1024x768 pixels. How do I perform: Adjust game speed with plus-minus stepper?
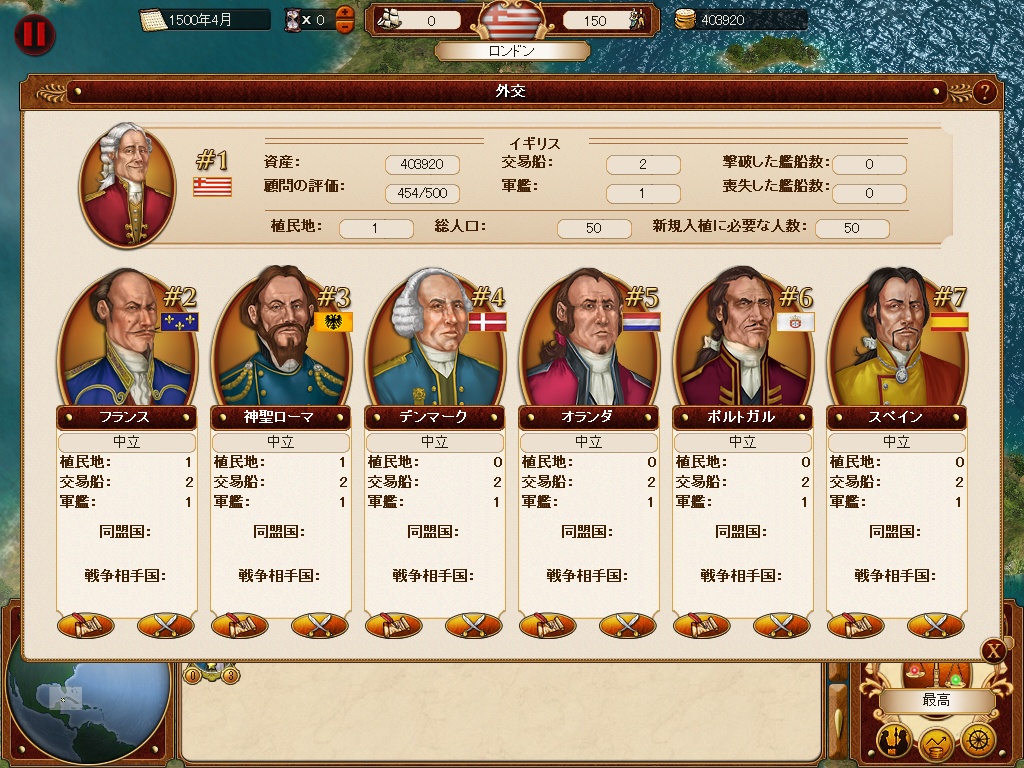(x=345, y=20)
